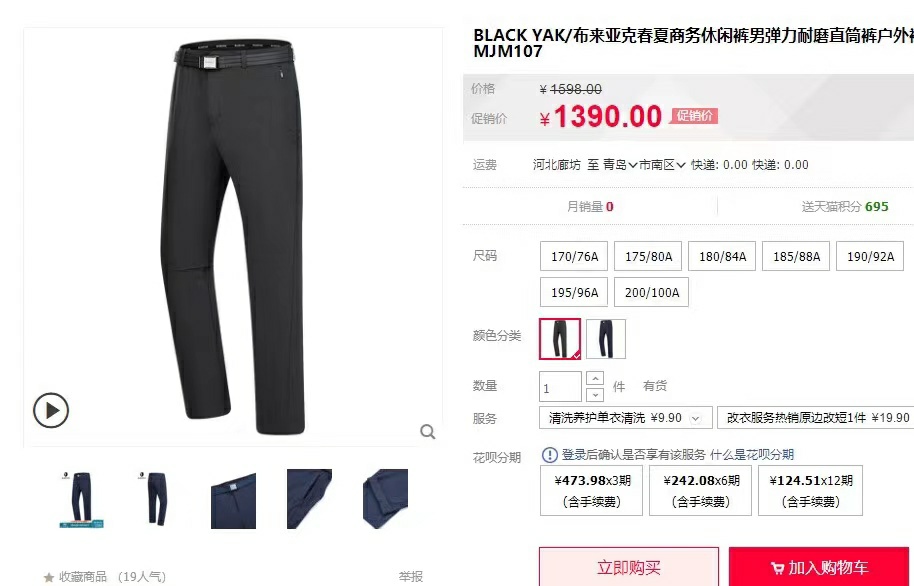914x586 pixels.
Task: Click the 立即购买 button
Action: click(629, 567)
